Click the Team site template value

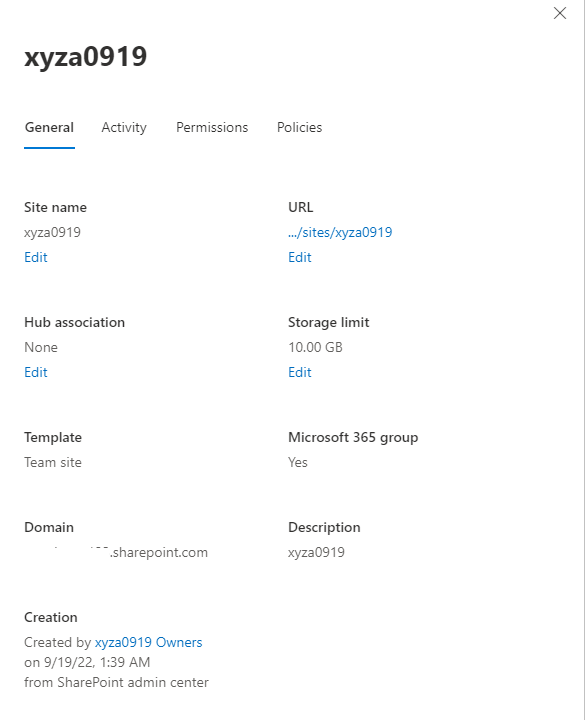click(x=52, y=462)
